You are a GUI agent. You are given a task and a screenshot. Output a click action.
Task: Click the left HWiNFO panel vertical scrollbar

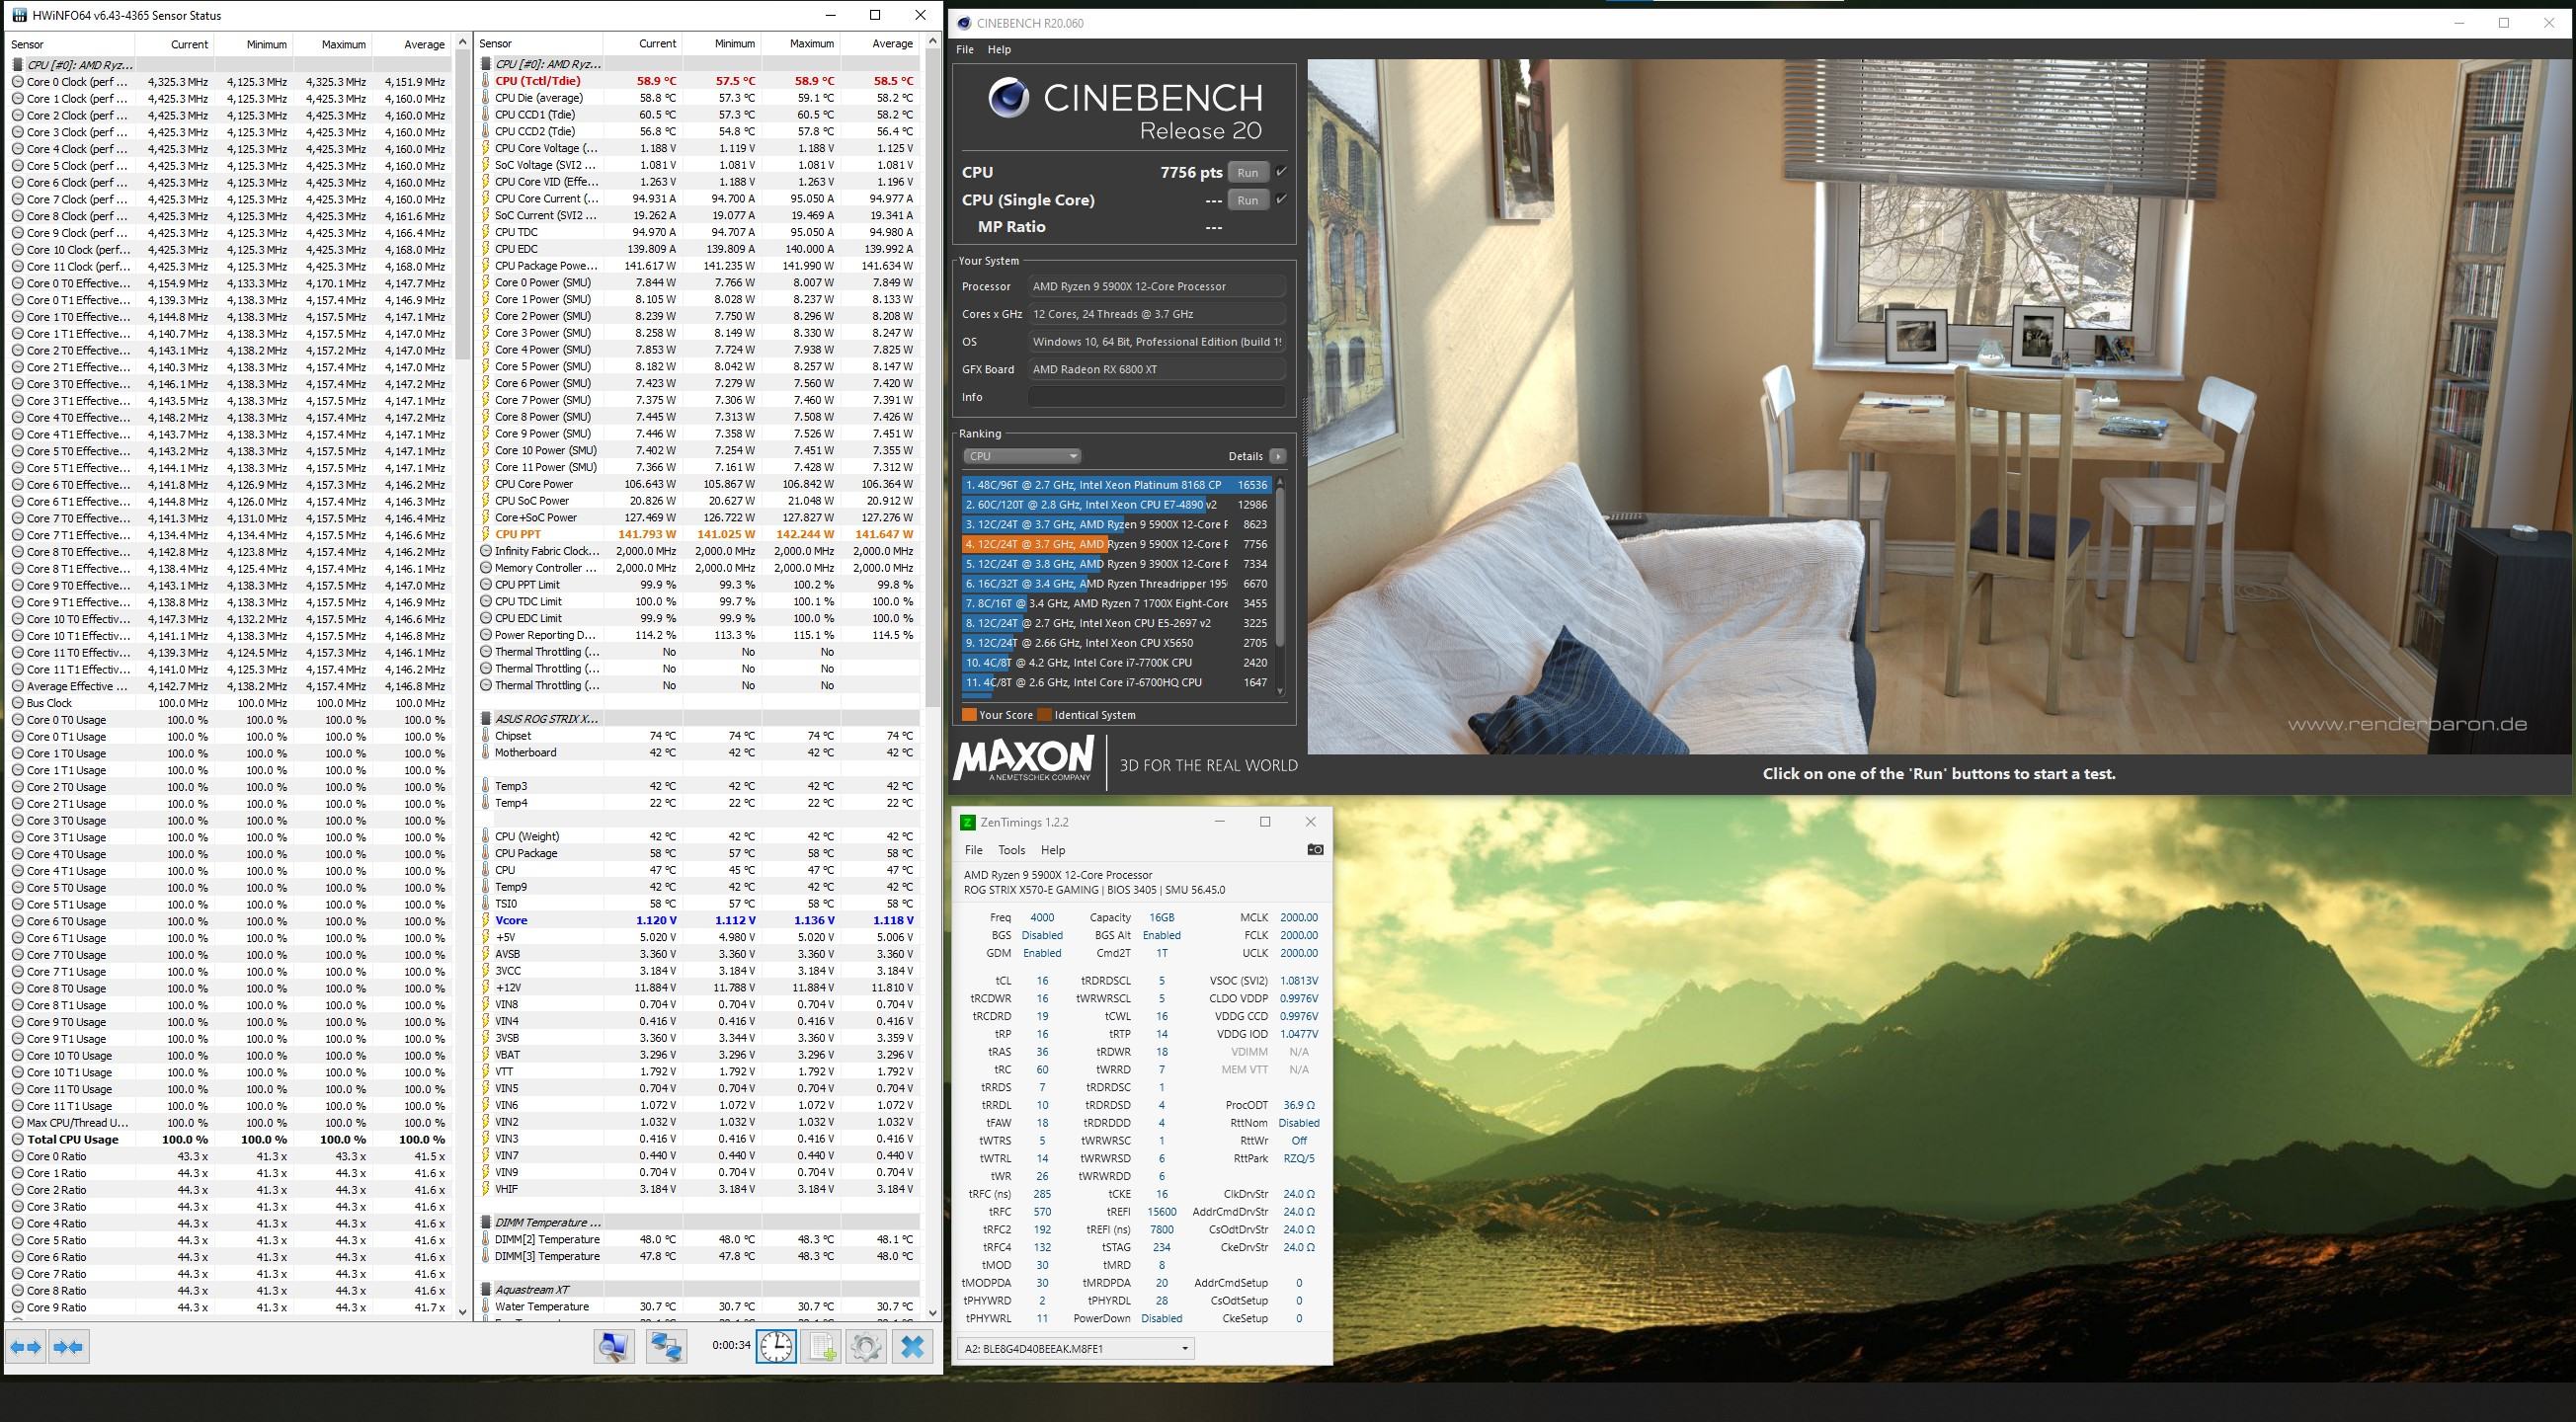click(462, 676)
